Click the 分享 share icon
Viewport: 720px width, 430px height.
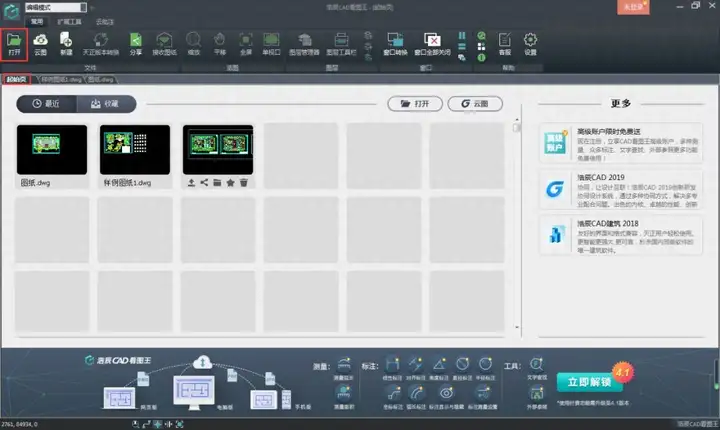coord(135,44)
